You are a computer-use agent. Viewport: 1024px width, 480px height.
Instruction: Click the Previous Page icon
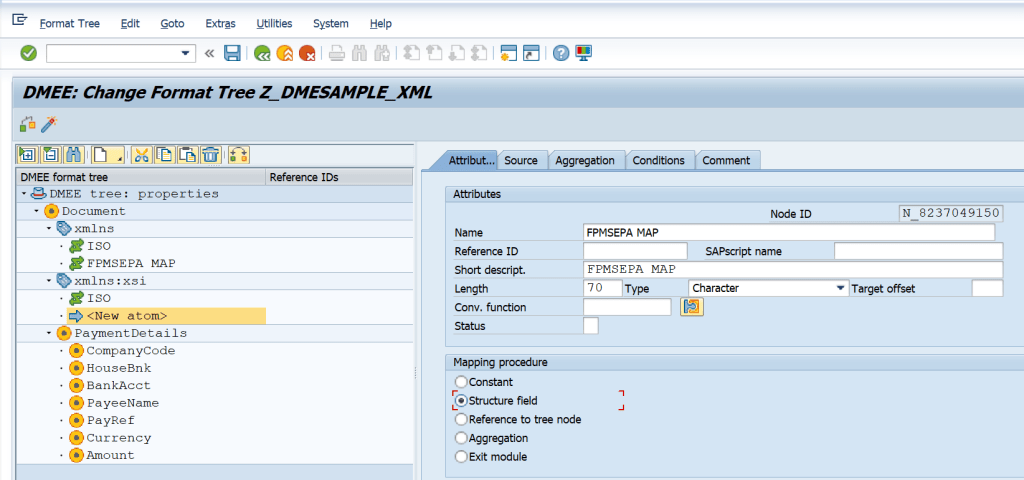click(434, 54)
